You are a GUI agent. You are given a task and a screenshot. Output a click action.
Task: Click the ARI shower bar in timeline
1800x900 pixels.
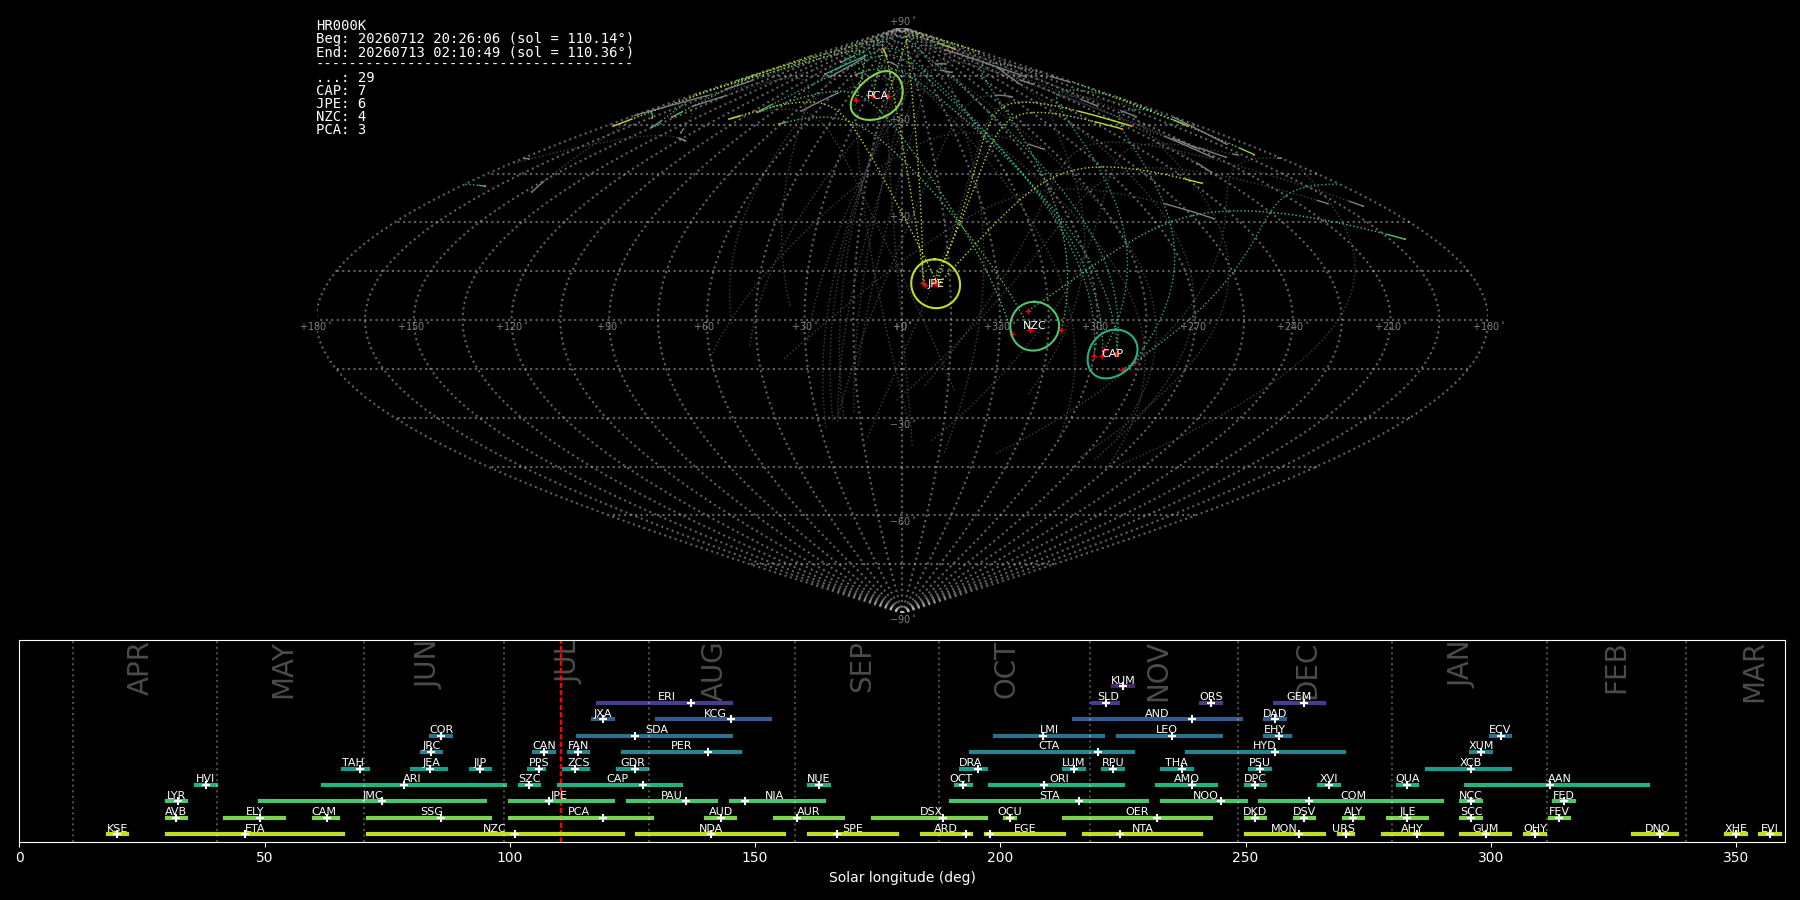click(x=414, y=785)
